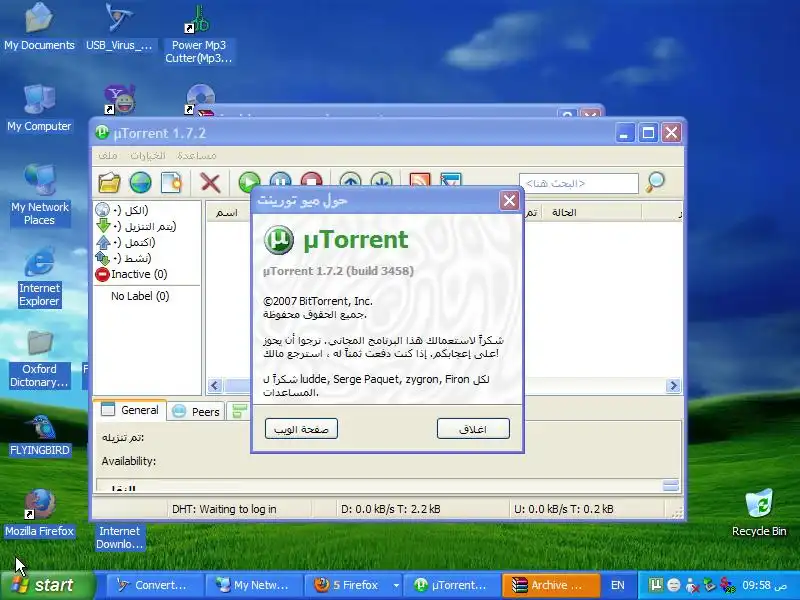Open the My Computer desktop icon
Viewport: 800px width, 600px height.
coord(39,108)
